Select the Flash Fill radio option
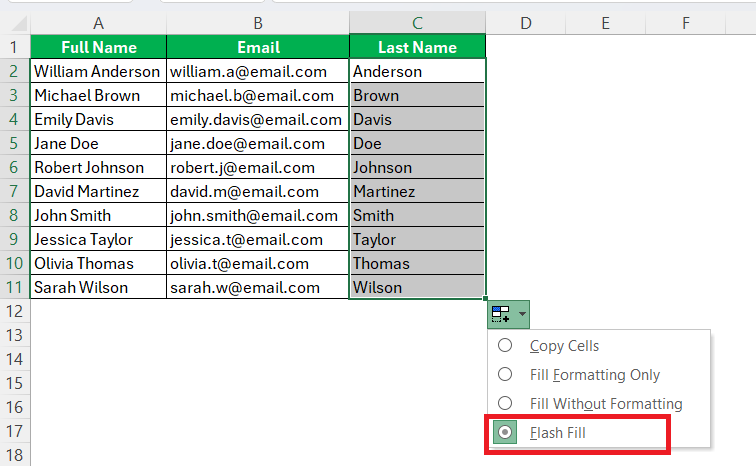This screenshot has width=756, height=466. (505, 432)
